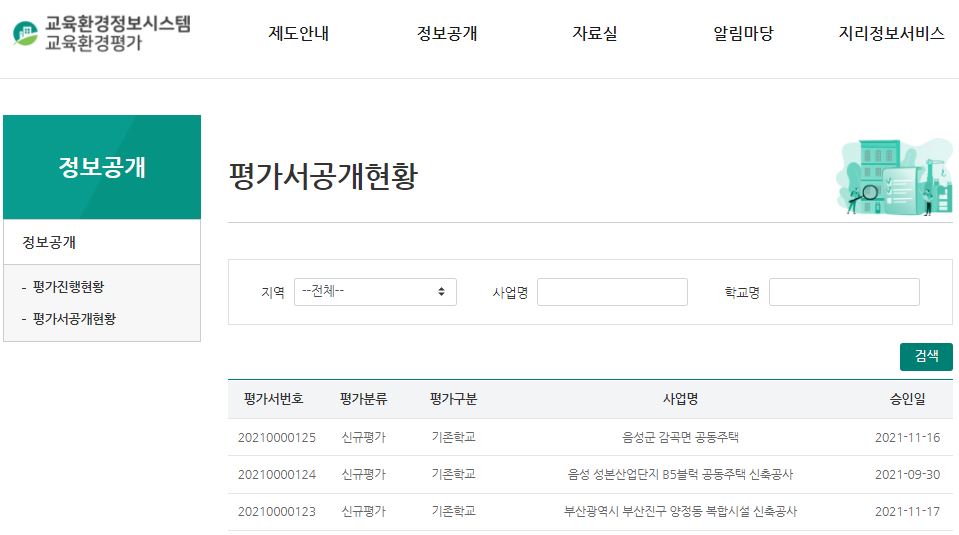The height and width of the screenshot is (535, 959).
Task: Open 부산광역시 부산진구 양정동 복합시설 신축공사
Action: (x=680, y=512)
